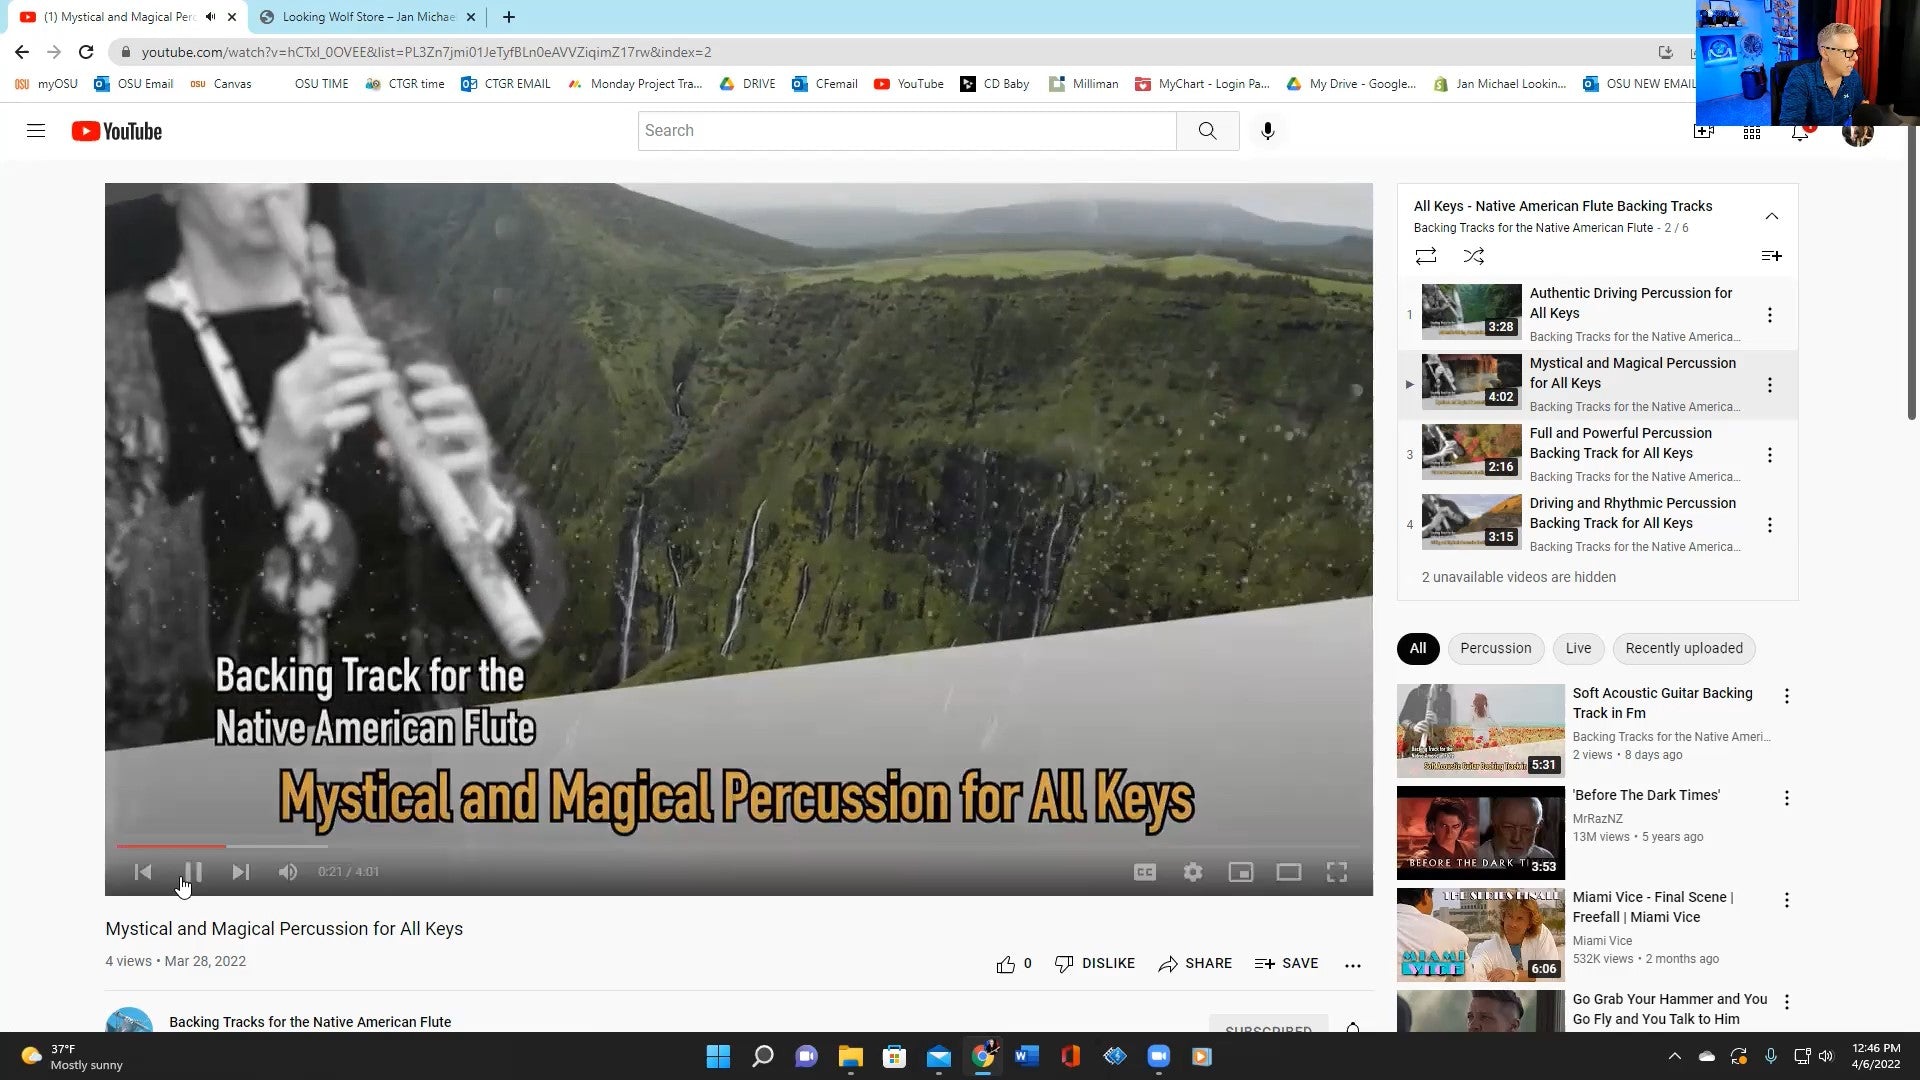Image resolution: width=1920 pixels, height=1080 pixels.
Task: Toggle playlist loop button
Action: 1425,256
